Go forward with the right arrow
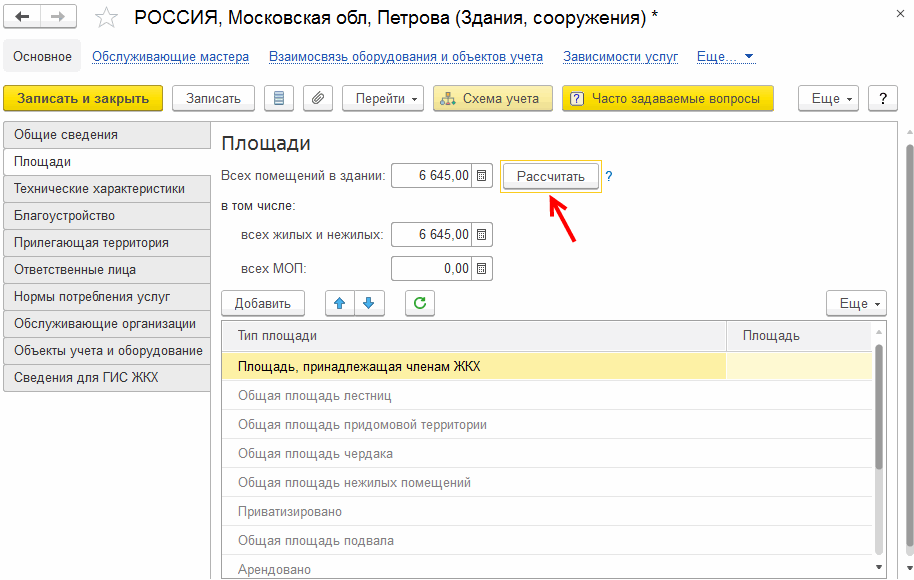The width and height of the screenshot is (914, 580). (58, 17)
